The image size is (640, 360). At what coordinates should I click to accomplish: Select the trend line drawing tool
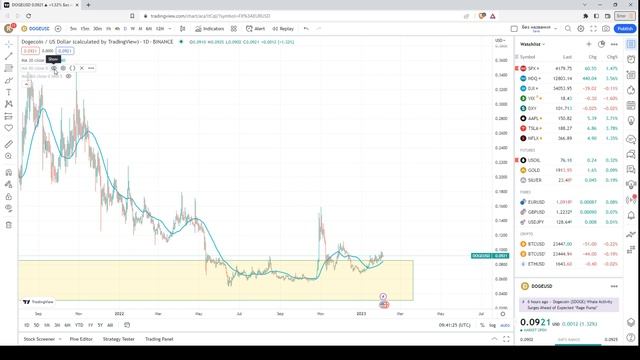9,56
